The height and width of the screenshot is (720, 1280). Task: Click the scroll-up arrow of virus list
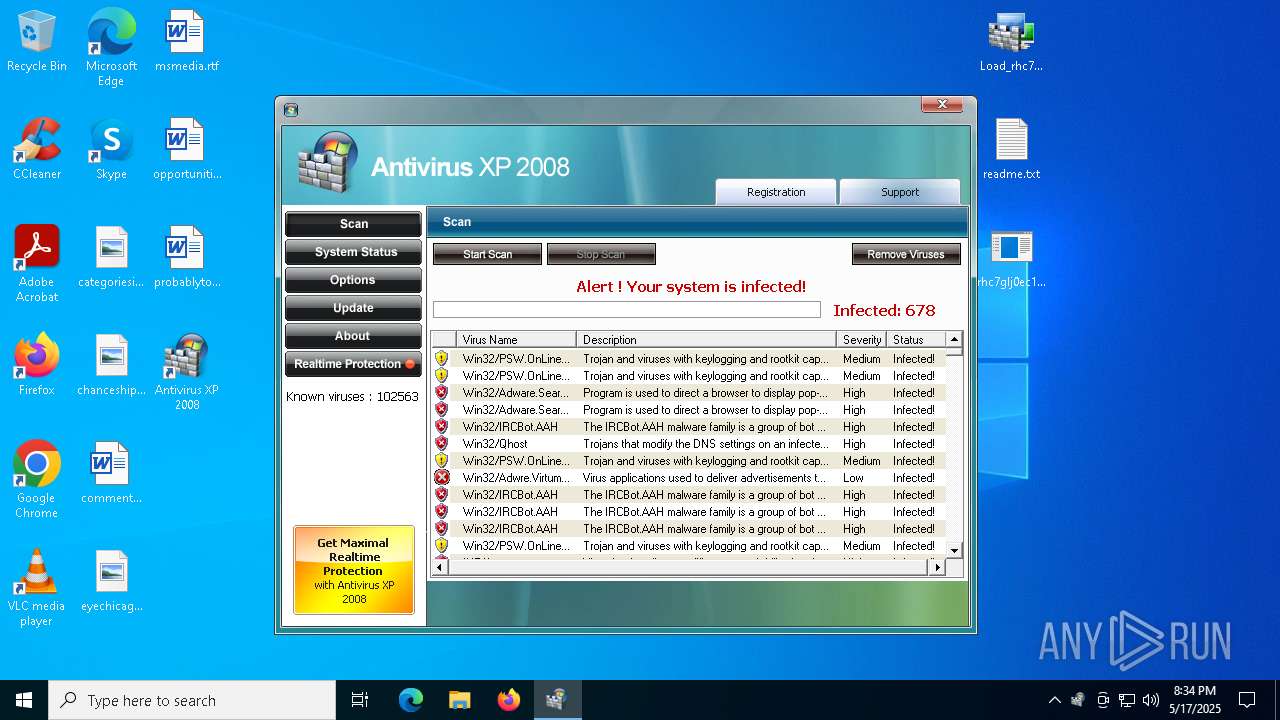click(954, 339)
